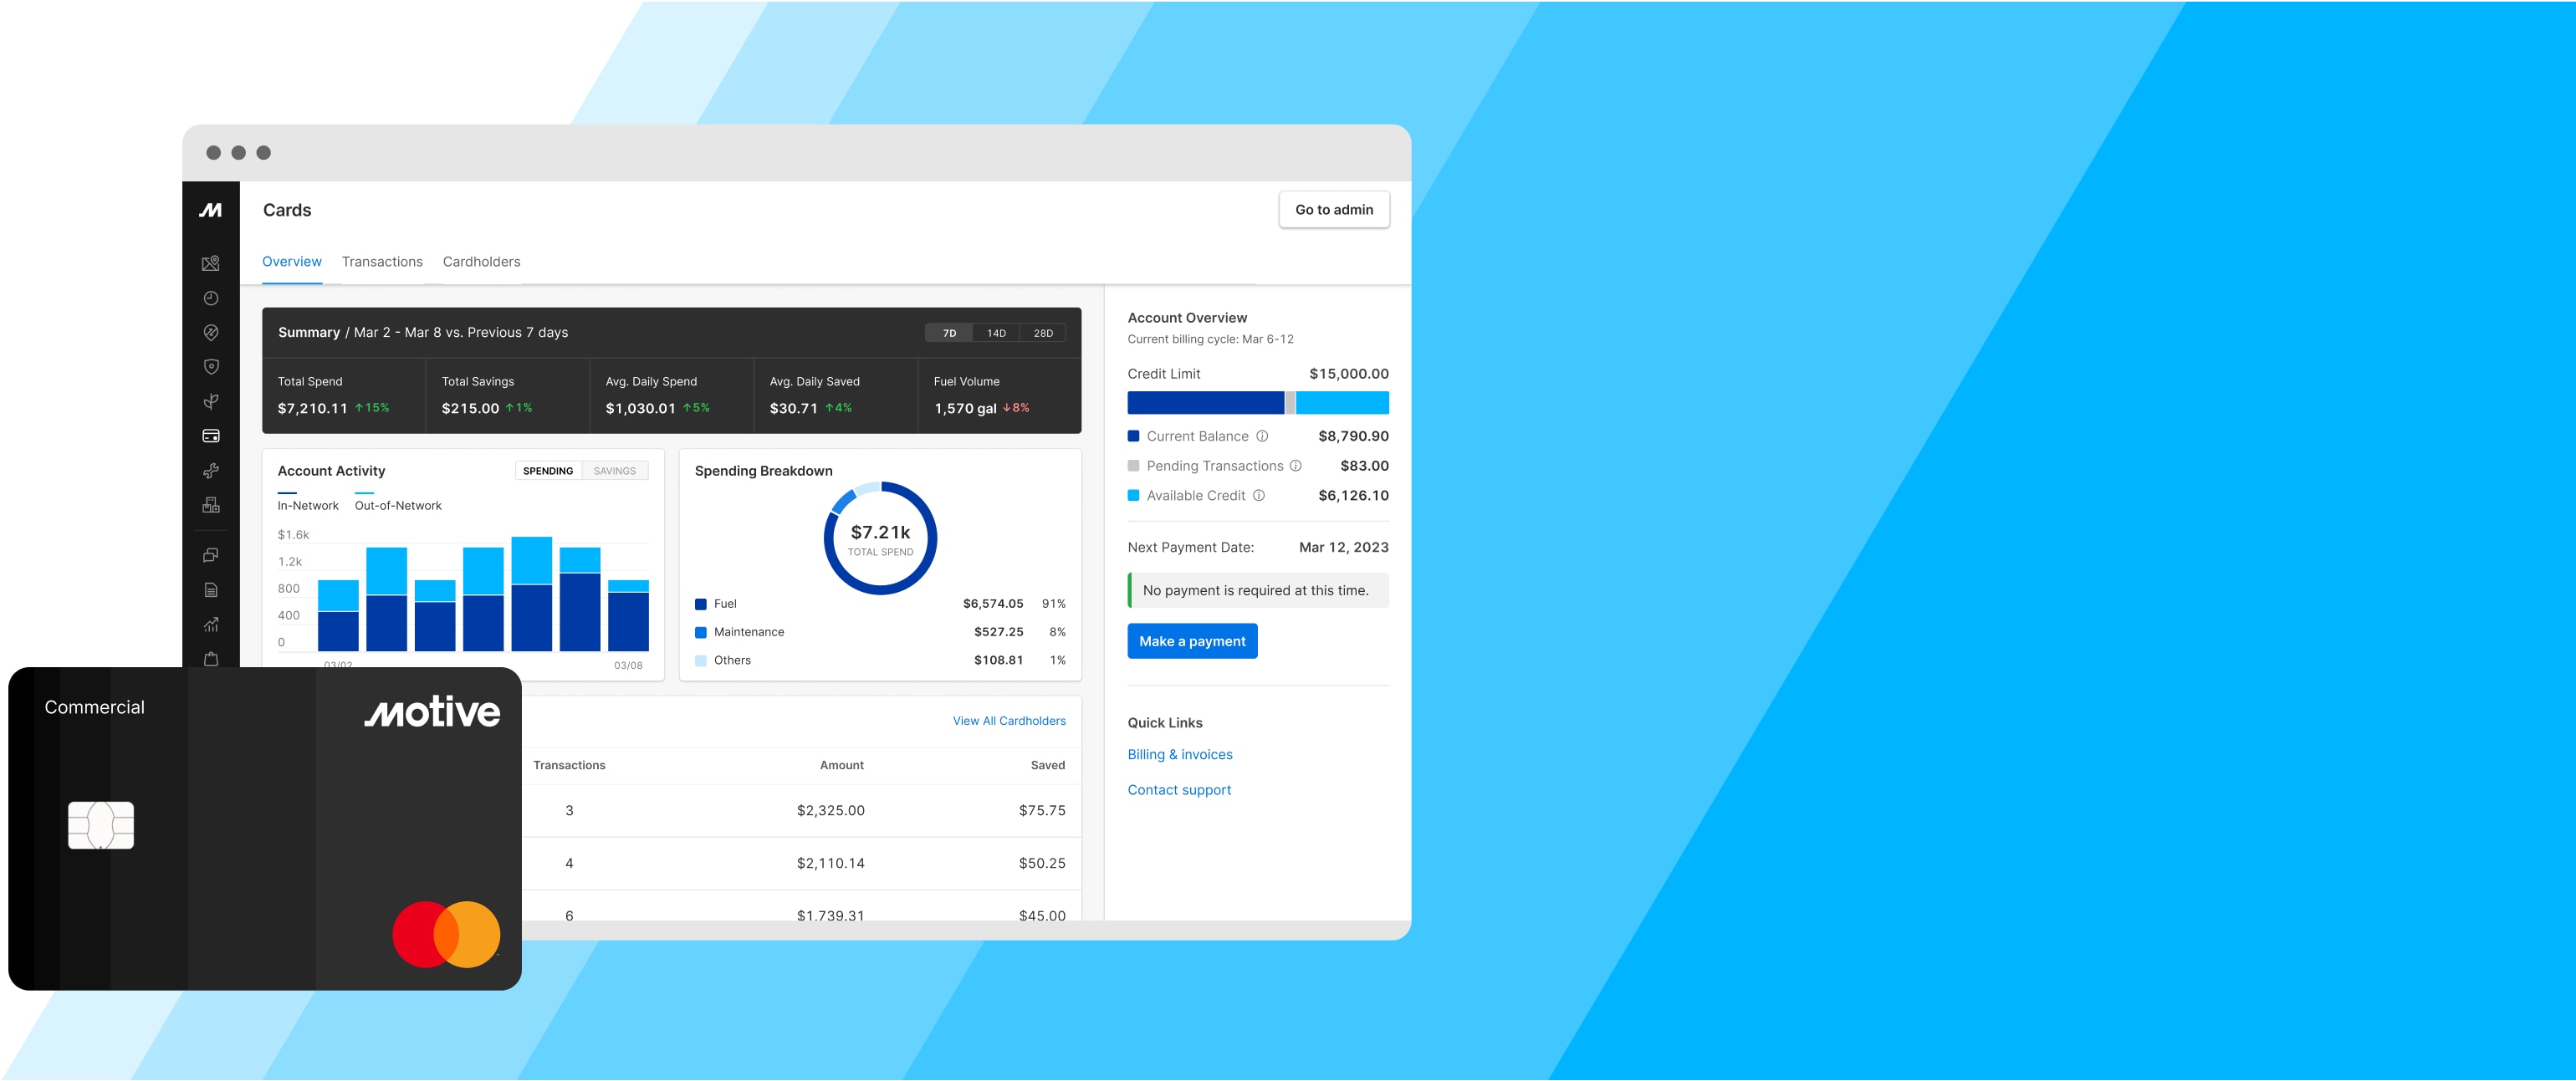Switch the summary range to 14D
This screenshot has width=2576, height=1081.
pyautogui.click(x=996, y=333)
